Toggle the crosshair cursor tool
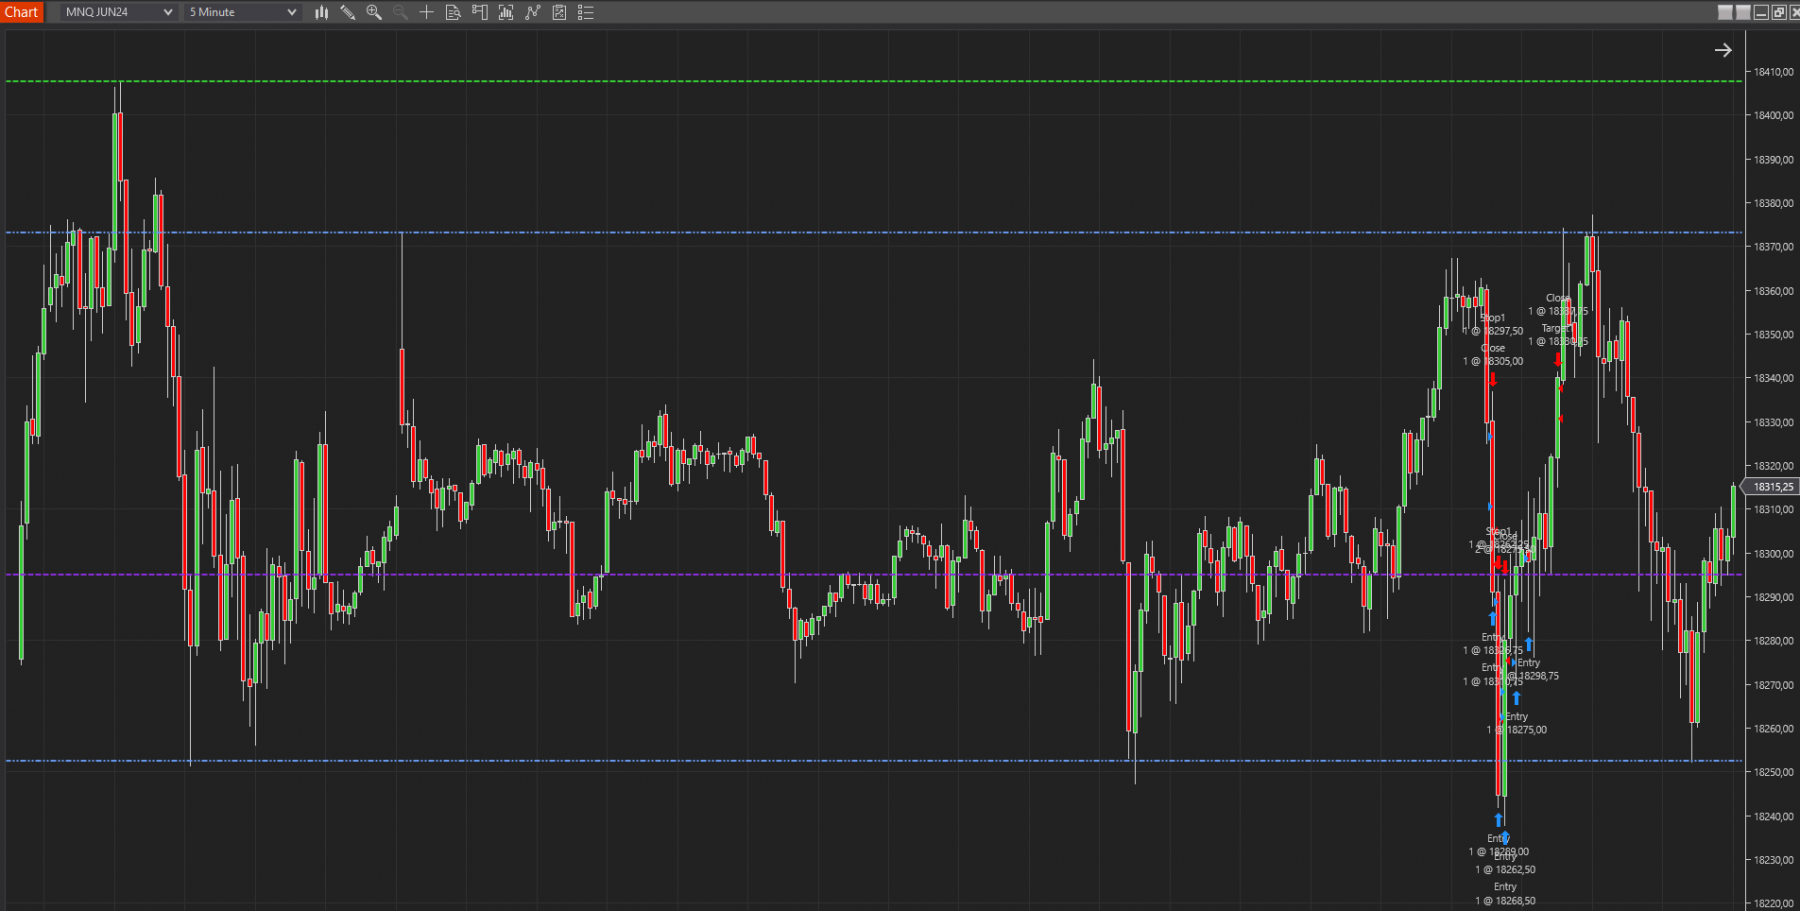The width and height of the screenshot is (1800, 911). 426,12
